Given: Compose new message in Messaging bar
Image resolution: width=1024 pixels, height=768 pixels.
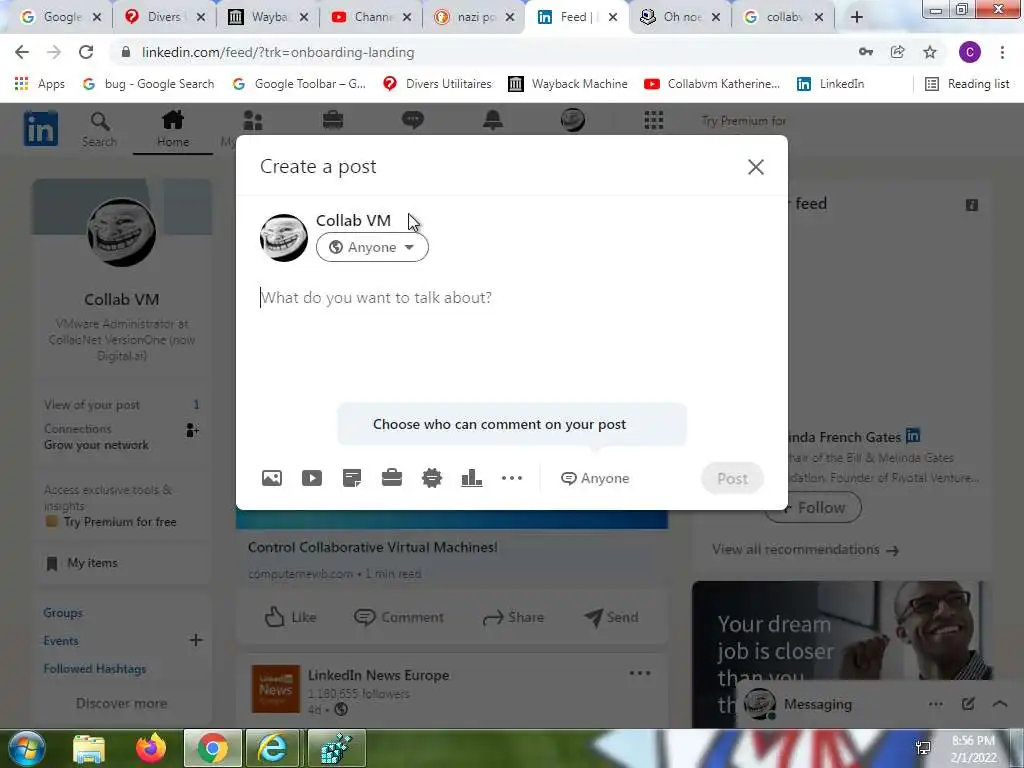Looking at the screenshot, I should point(968,704).
